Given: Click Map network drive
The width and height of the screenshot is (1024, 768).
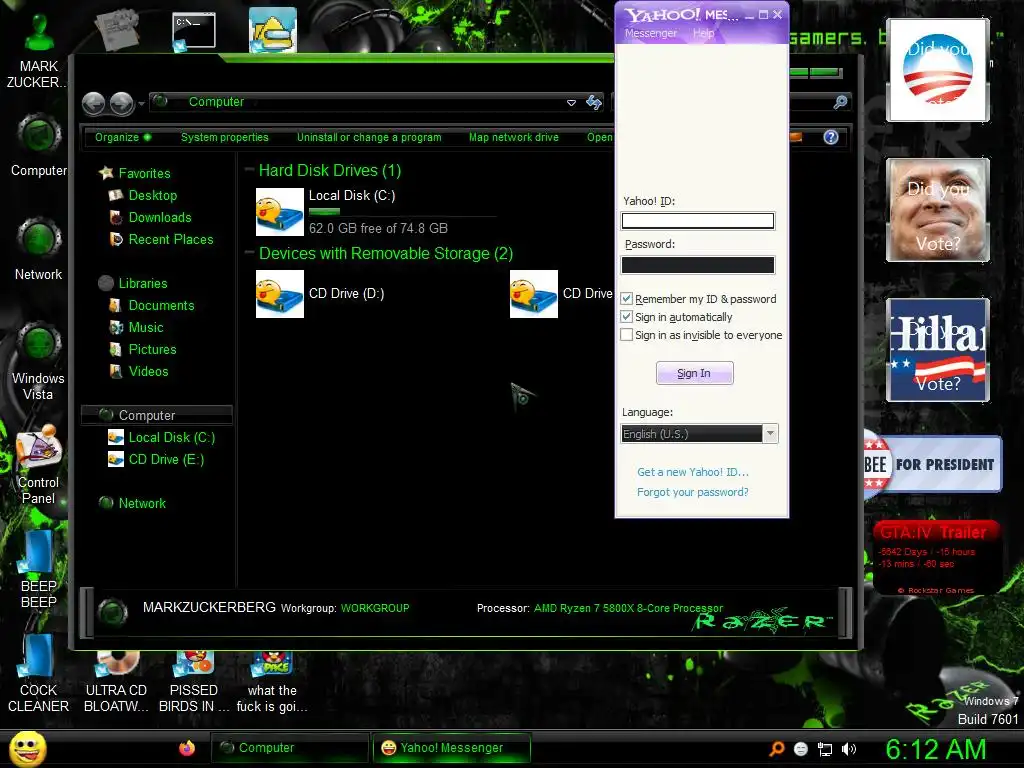Looking at the screenshot, I should click(x=514, y=137).
